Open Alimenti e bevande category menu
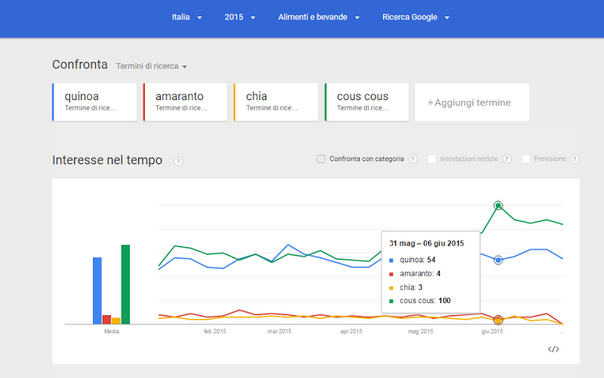The height and width of the screenshot is (378, 604). [x=319, y=17]
